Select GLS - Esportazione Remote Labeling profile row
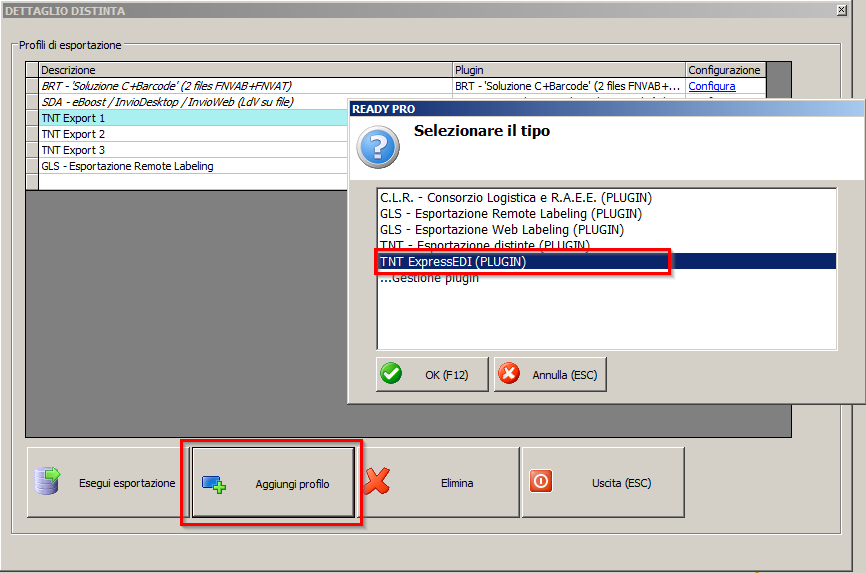 tap(193, 166)
